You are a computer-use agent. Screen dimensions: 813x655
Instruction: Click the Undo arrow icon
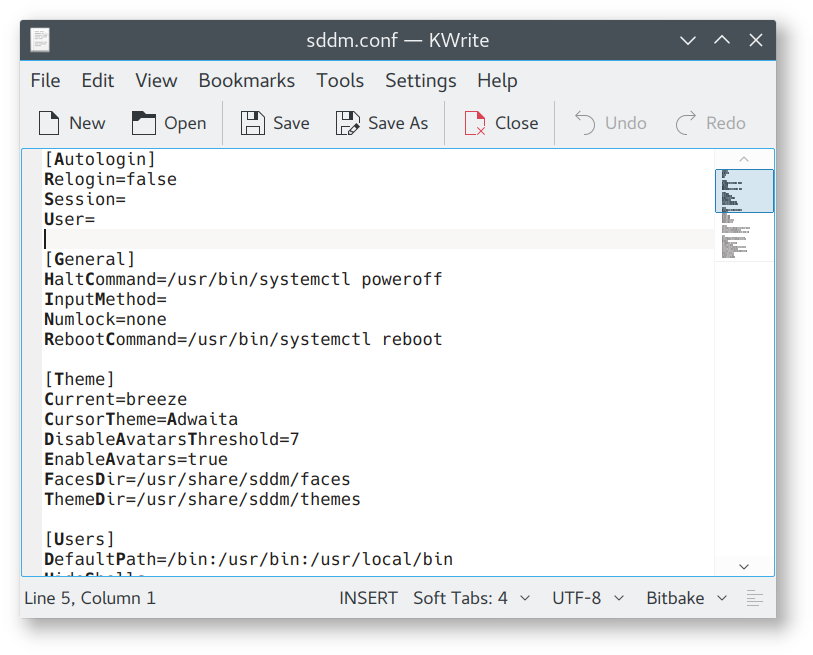pyautogui.click(x=585, y=123)
